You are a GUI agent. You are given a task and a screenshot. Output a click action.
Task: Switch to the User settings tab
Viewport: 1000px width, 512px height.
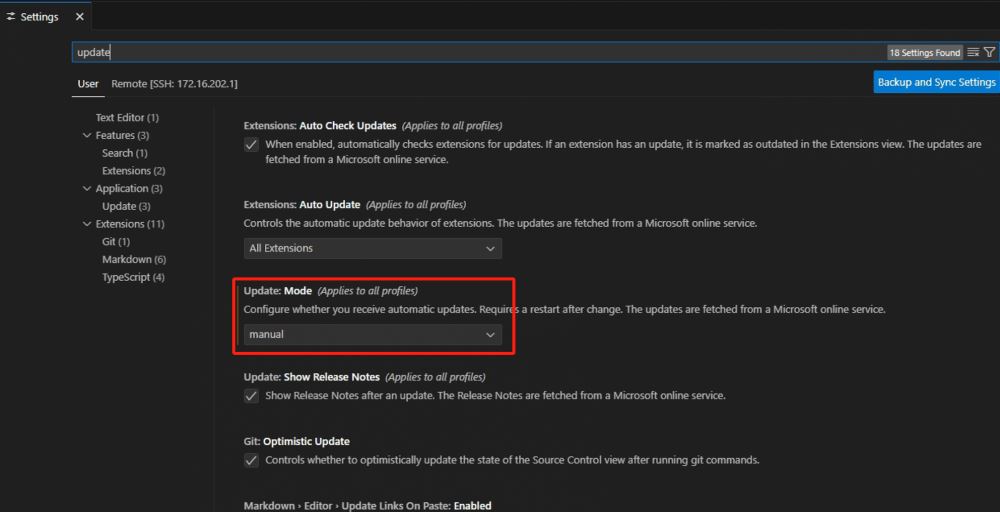pos(88,83)
